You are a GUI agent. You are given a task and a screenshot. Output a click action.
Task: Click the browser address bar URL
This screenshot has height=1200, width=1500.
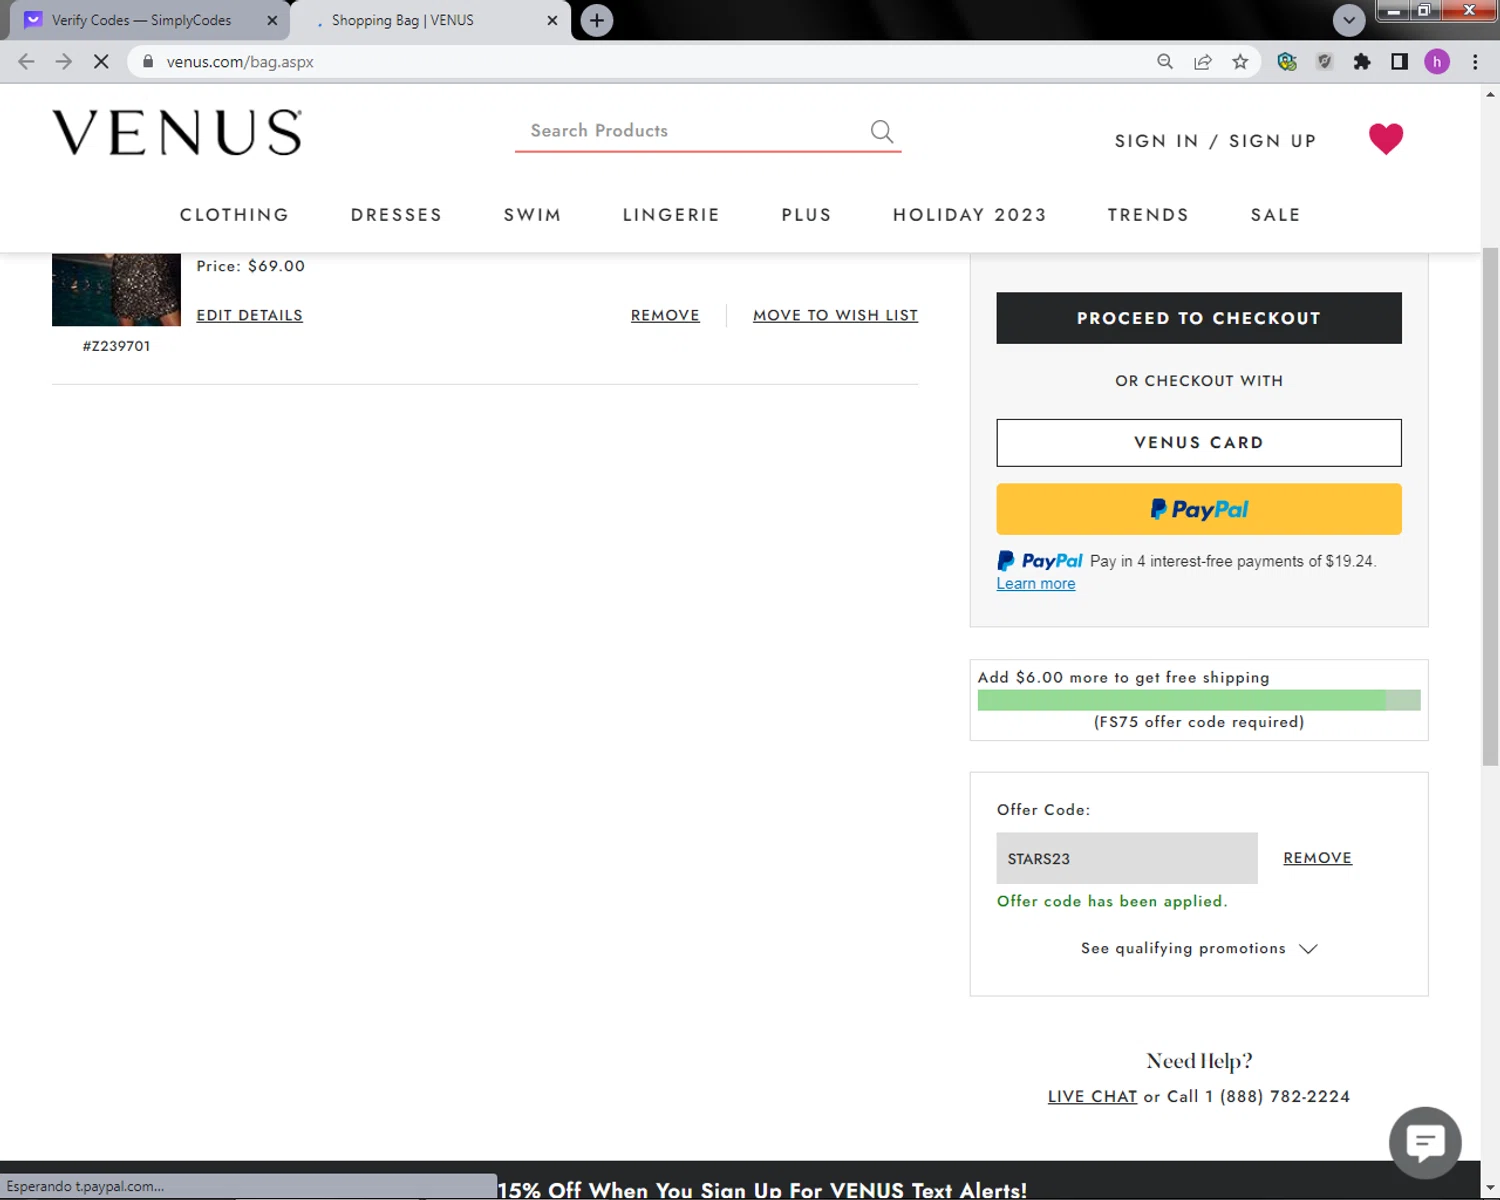point(240,62)
